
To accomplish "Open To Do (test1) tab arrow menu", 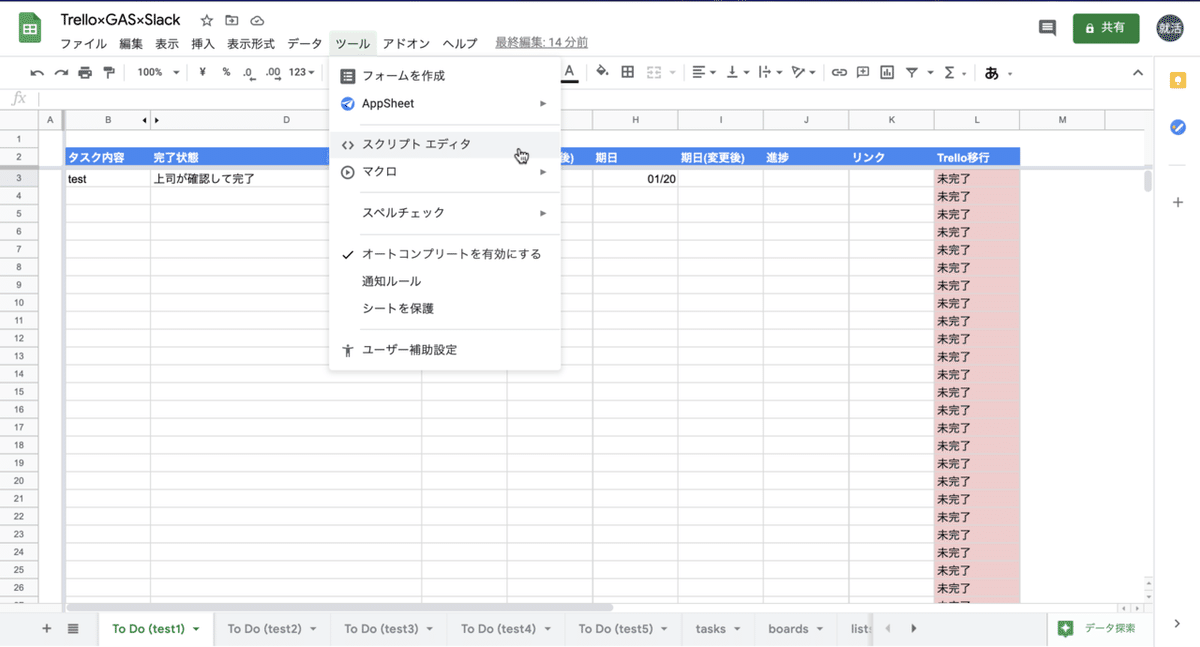I will tap(196, 629).
